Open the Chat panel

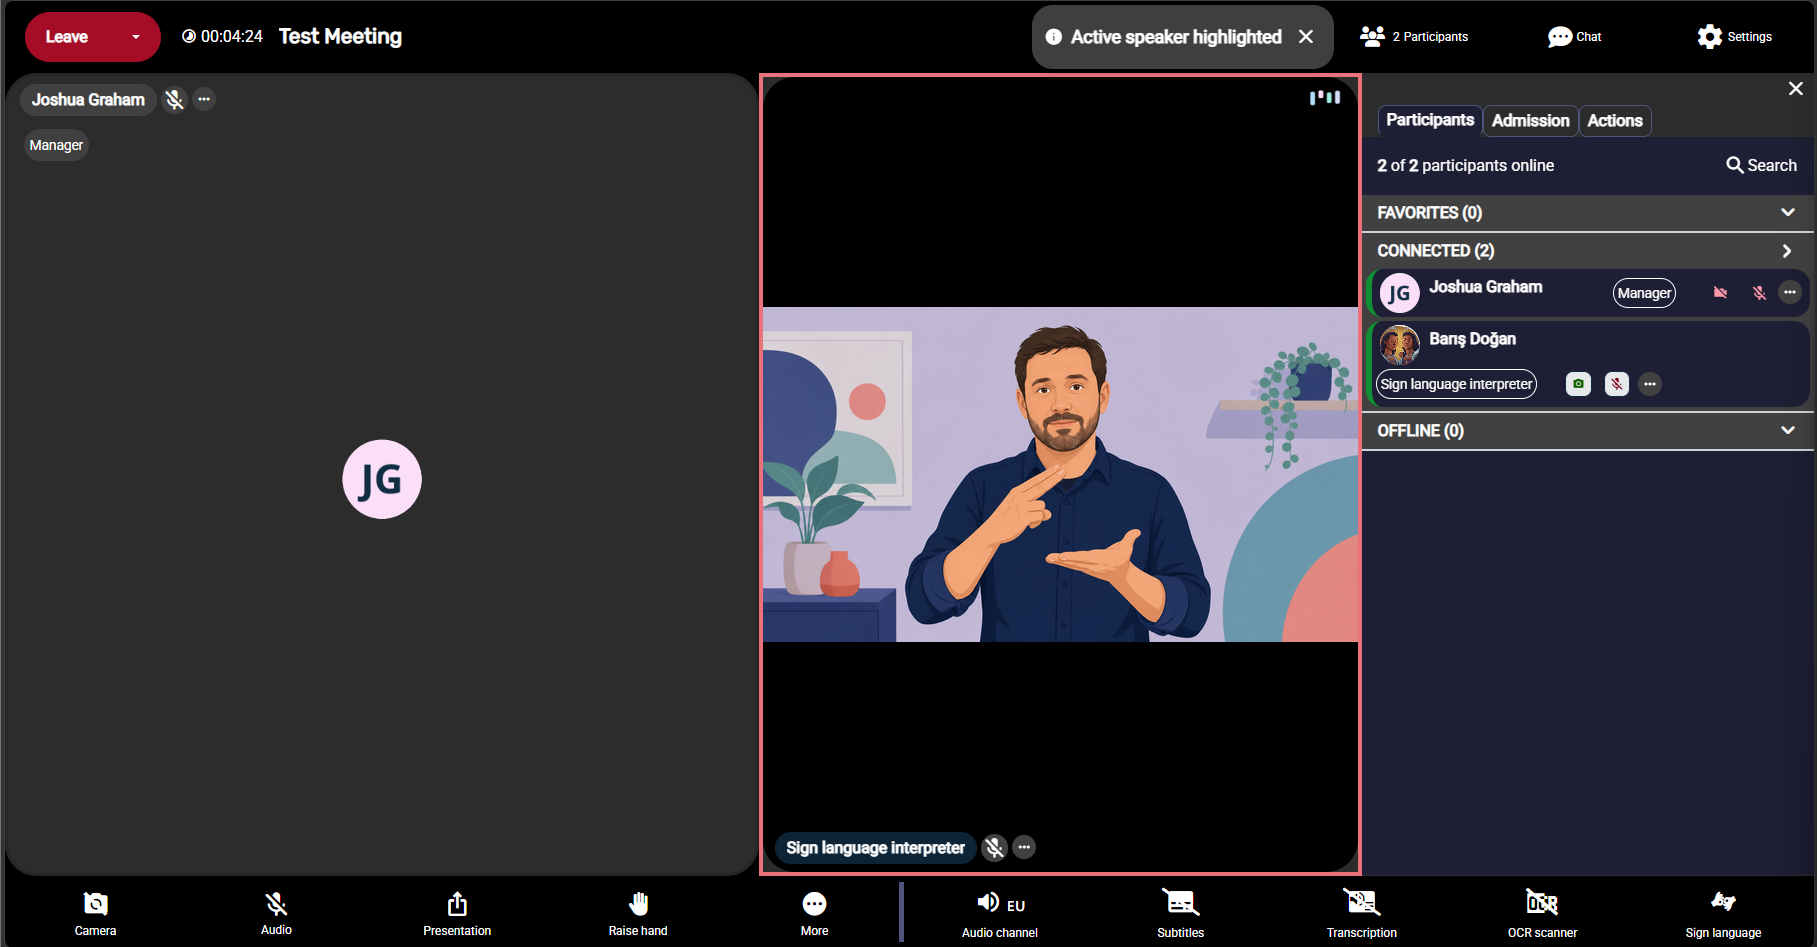tap(1574, 37)
